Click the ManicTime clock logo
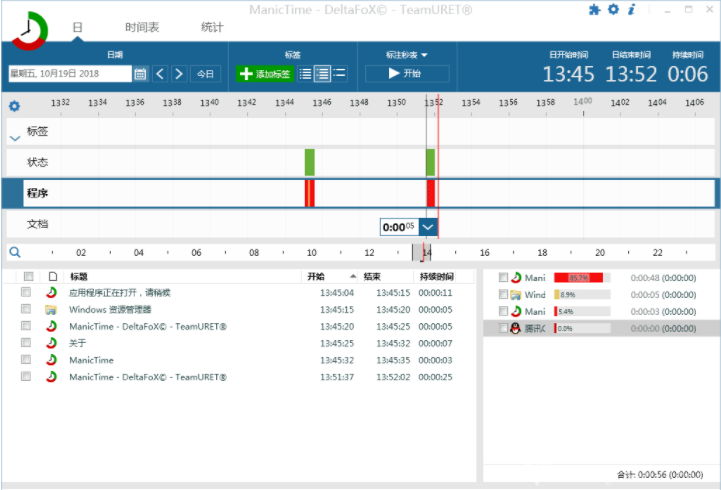This screenshot has width=721, height=490. coord(29,31)
